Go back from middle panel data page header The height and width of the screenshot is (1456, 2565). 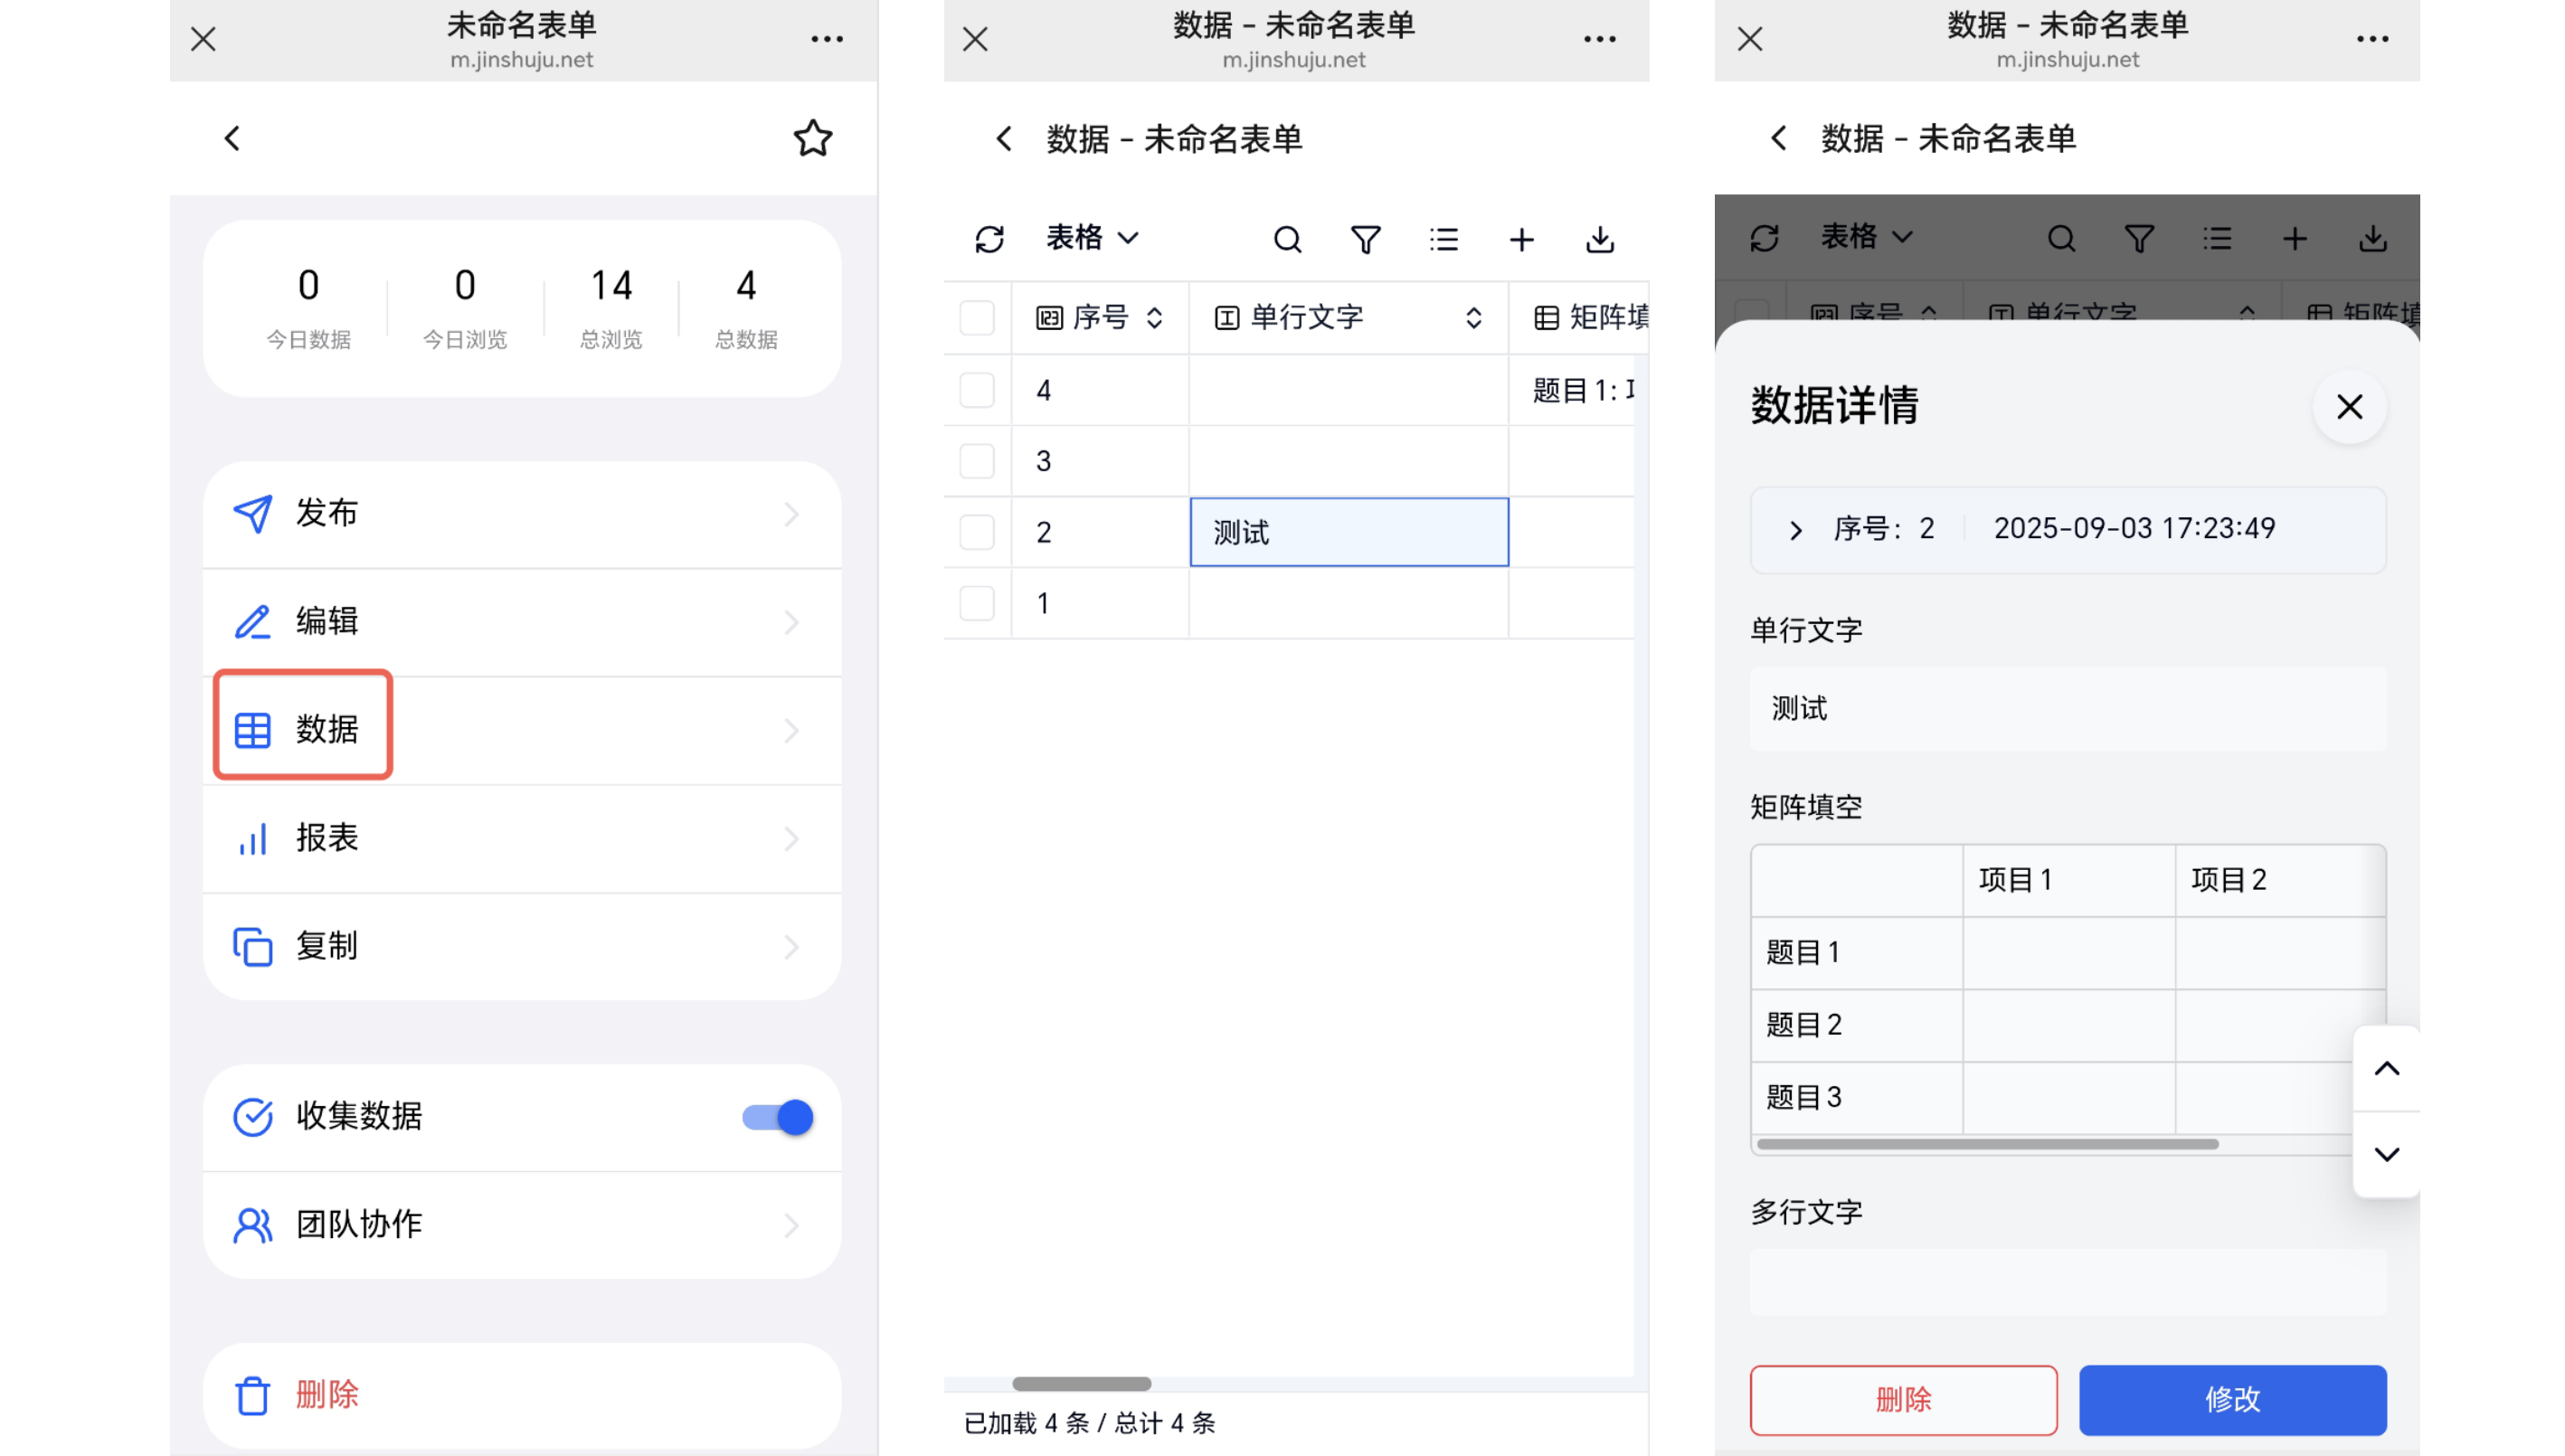1004,138
